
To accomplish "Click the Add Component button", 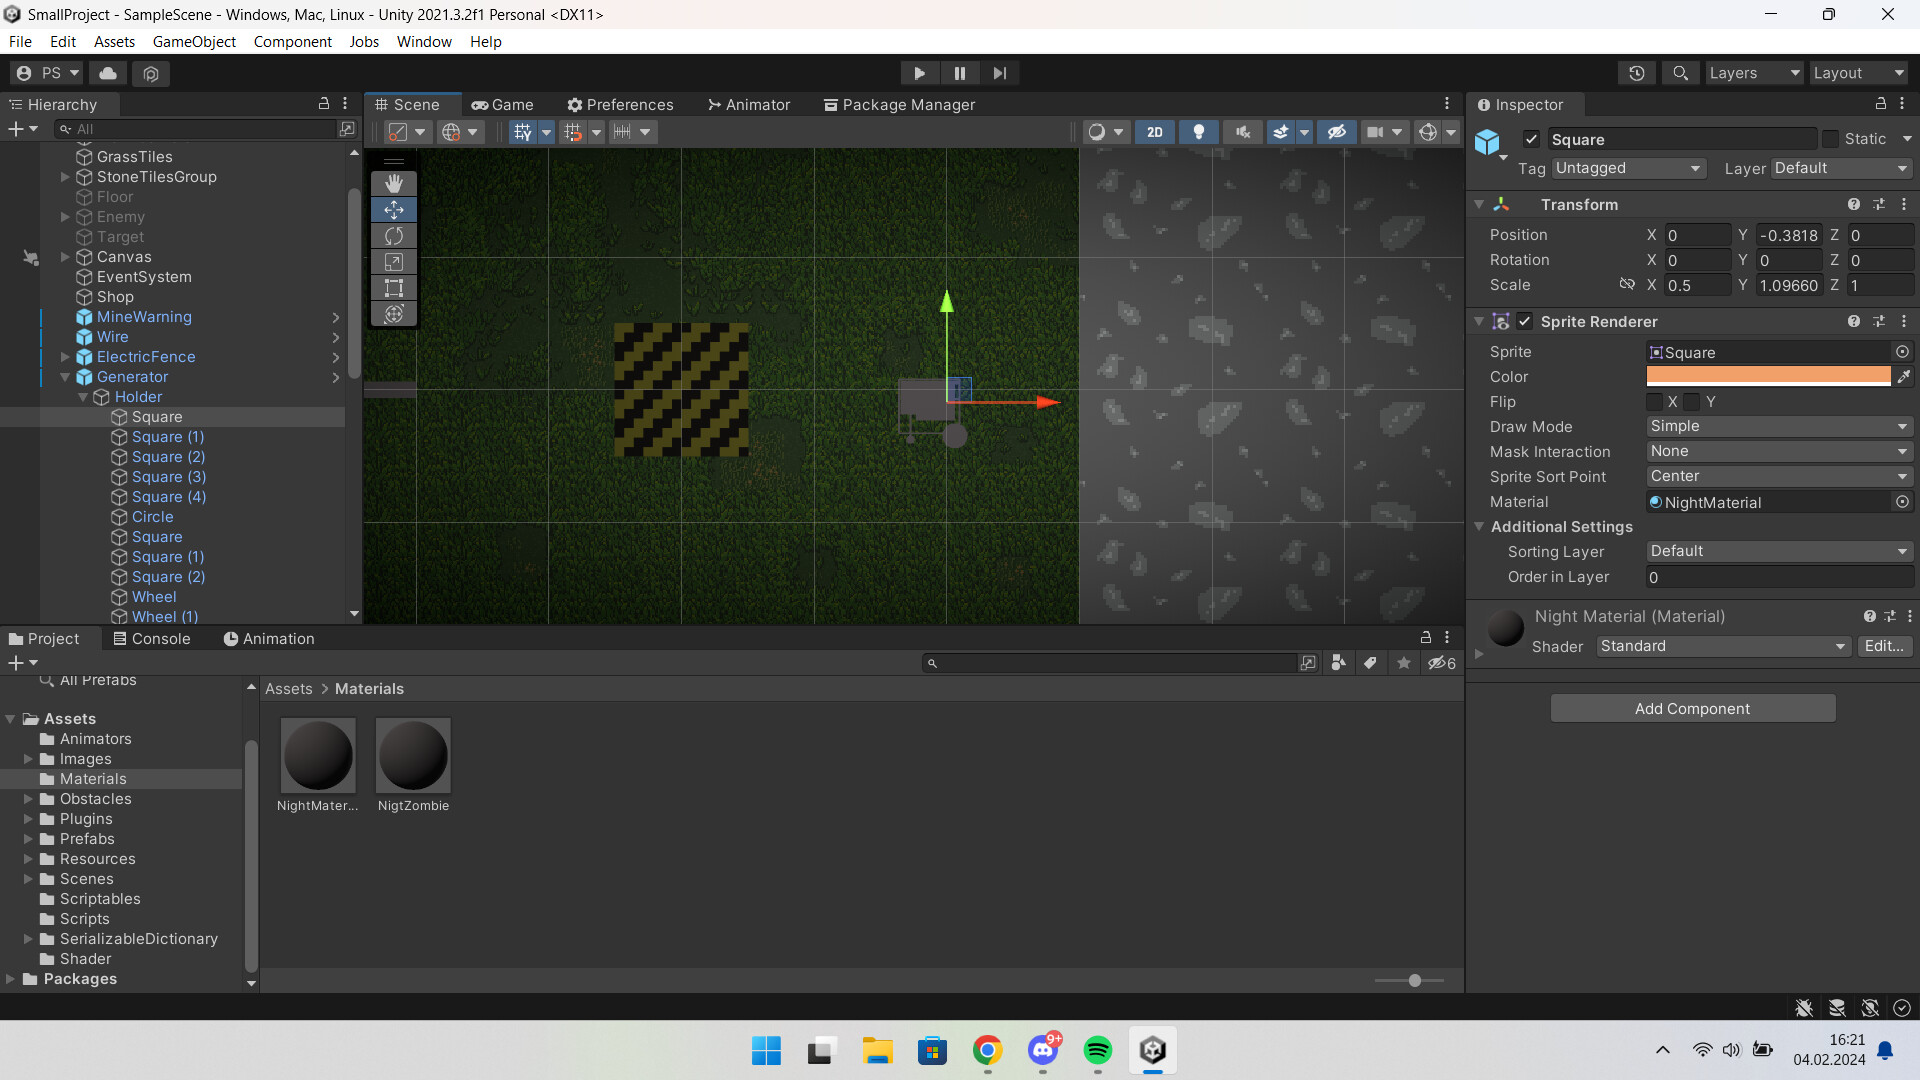I will (x=1691, y=708).
